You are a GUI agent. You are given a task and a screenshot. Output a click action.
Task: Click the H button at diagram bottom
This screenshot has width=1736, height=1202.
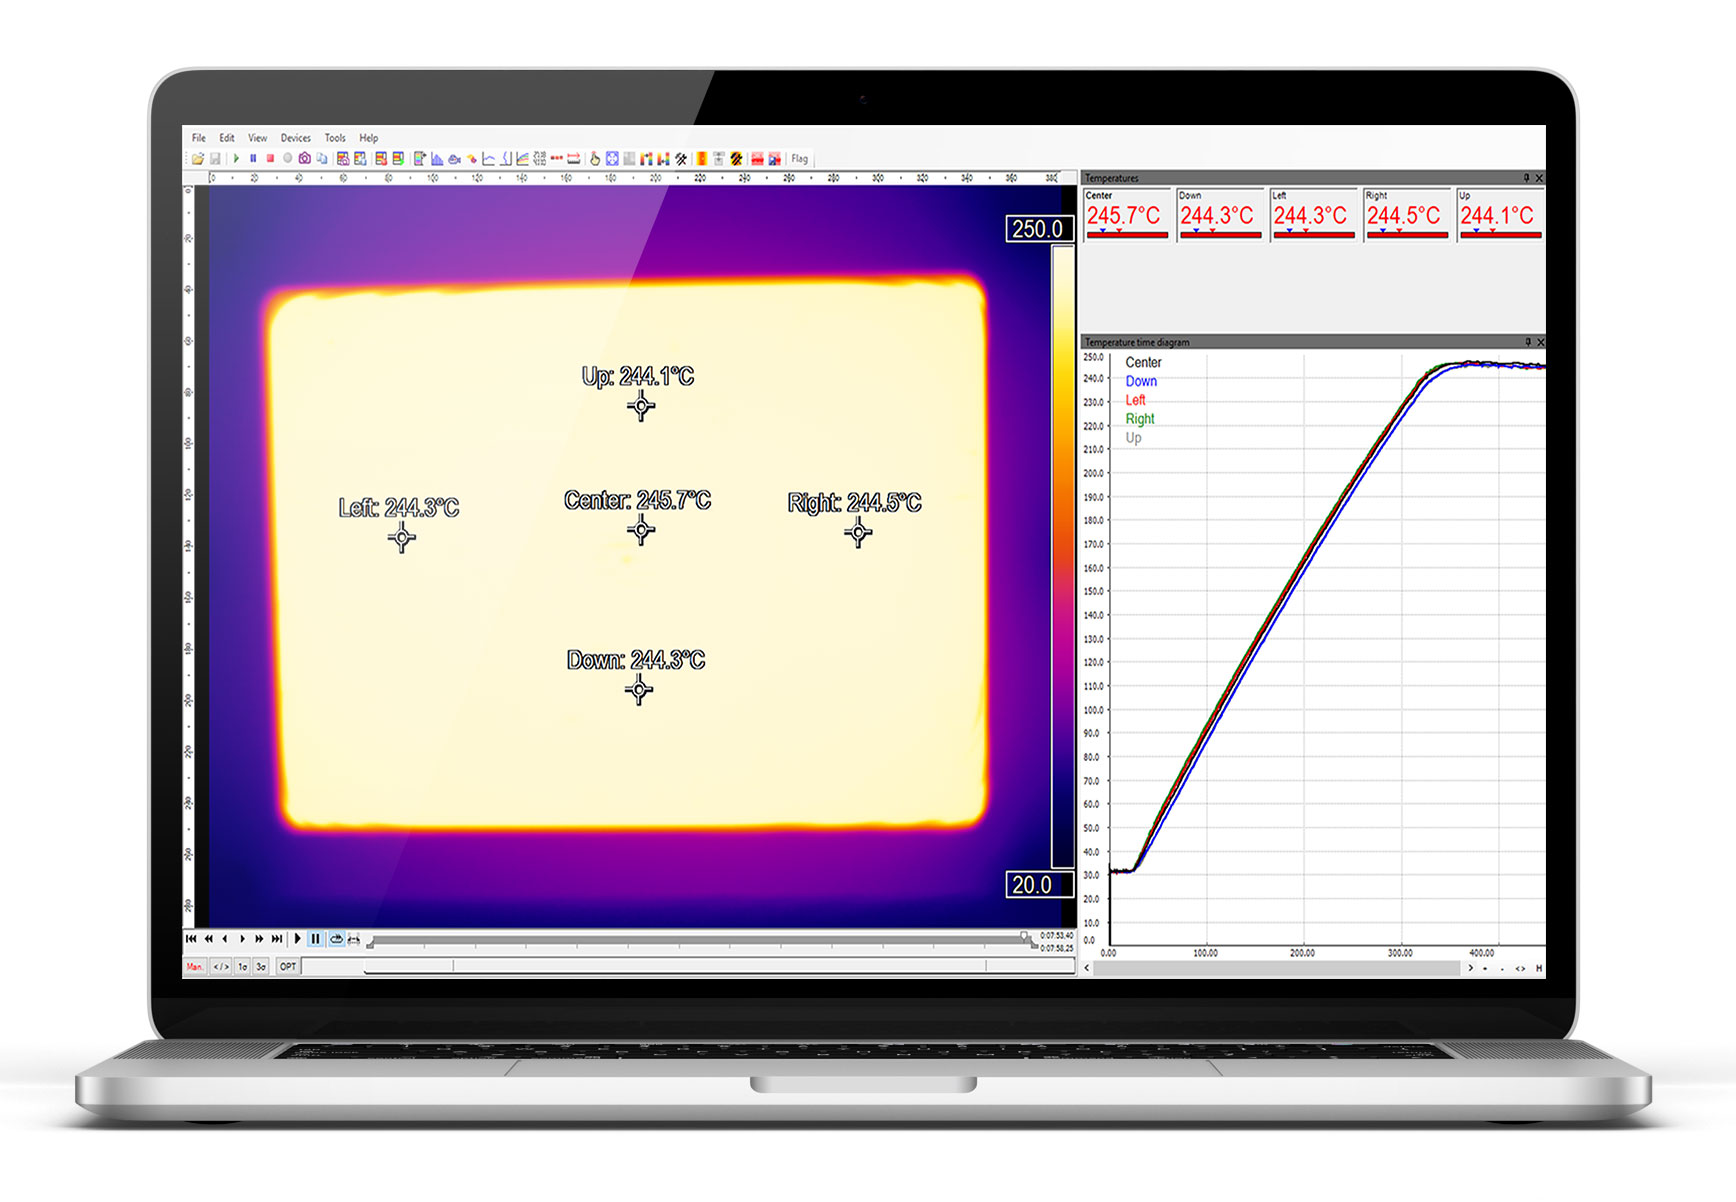pos(1539,968)
